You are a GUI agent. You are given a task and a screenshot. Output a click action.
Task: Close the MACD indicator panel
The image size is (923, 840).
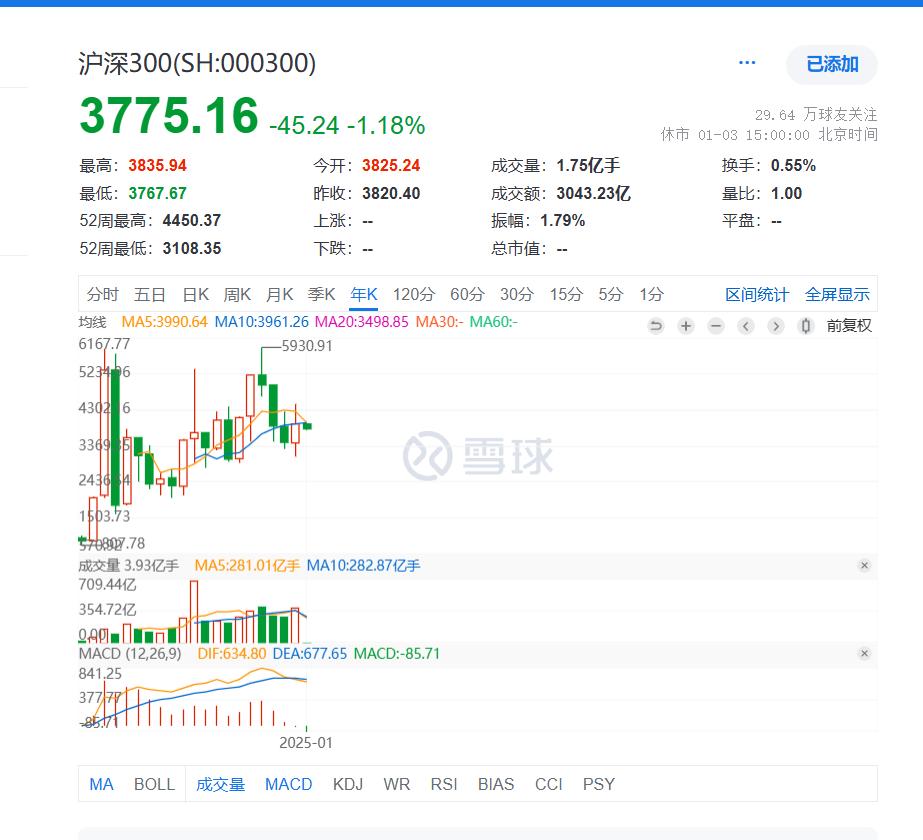(x=864, y=654)
